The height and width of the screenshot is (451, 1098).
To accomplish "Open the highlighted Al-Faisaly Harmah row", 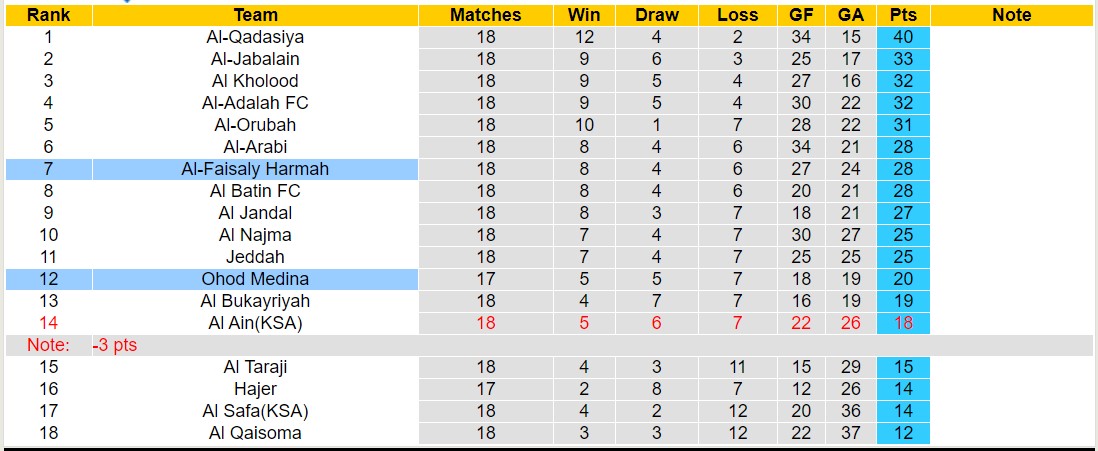I will point(255,169).
